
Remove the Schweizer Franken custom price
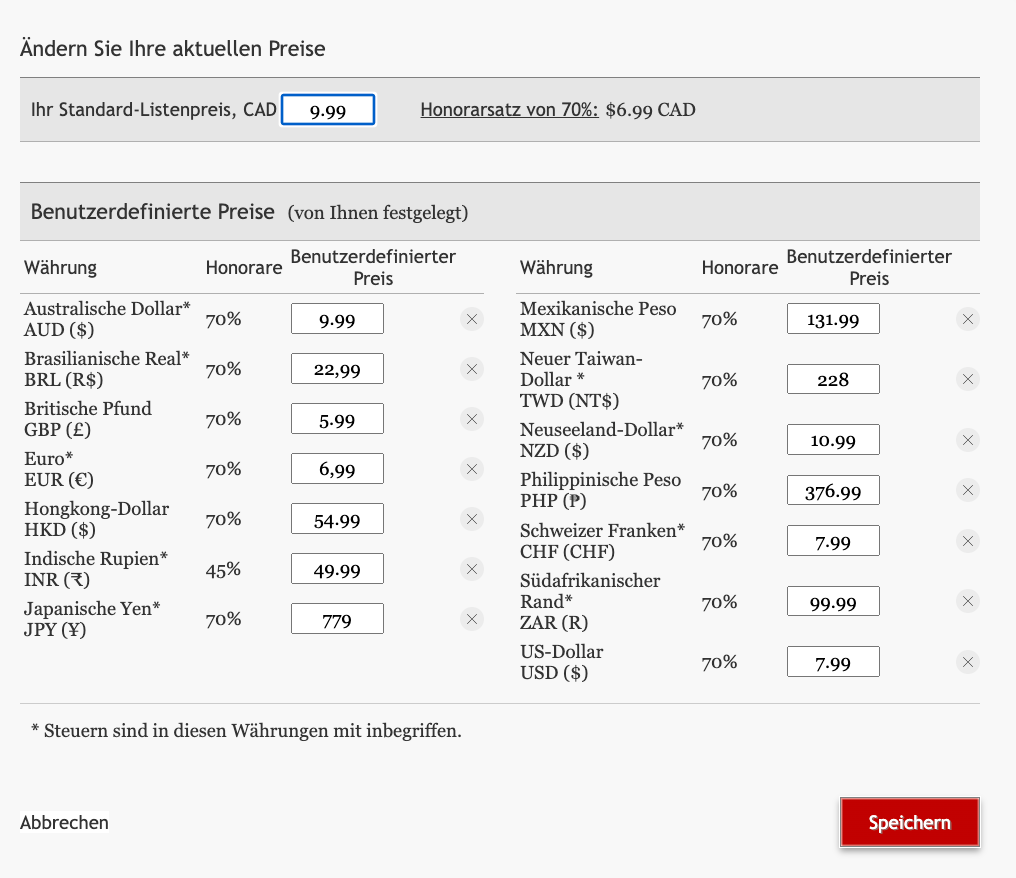[x=967, y=540]
